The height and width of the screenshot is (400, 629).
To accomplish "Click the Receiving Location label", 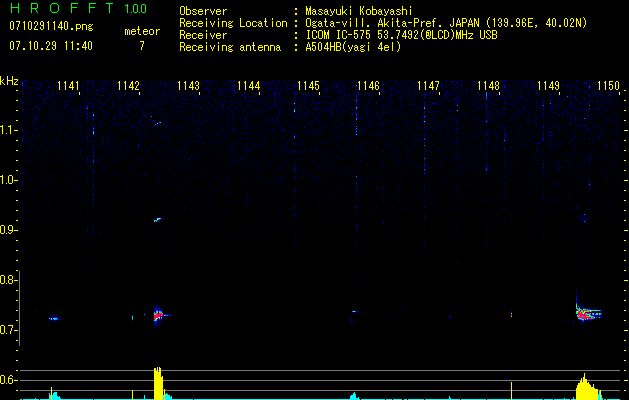I will (x=233, y=23).
